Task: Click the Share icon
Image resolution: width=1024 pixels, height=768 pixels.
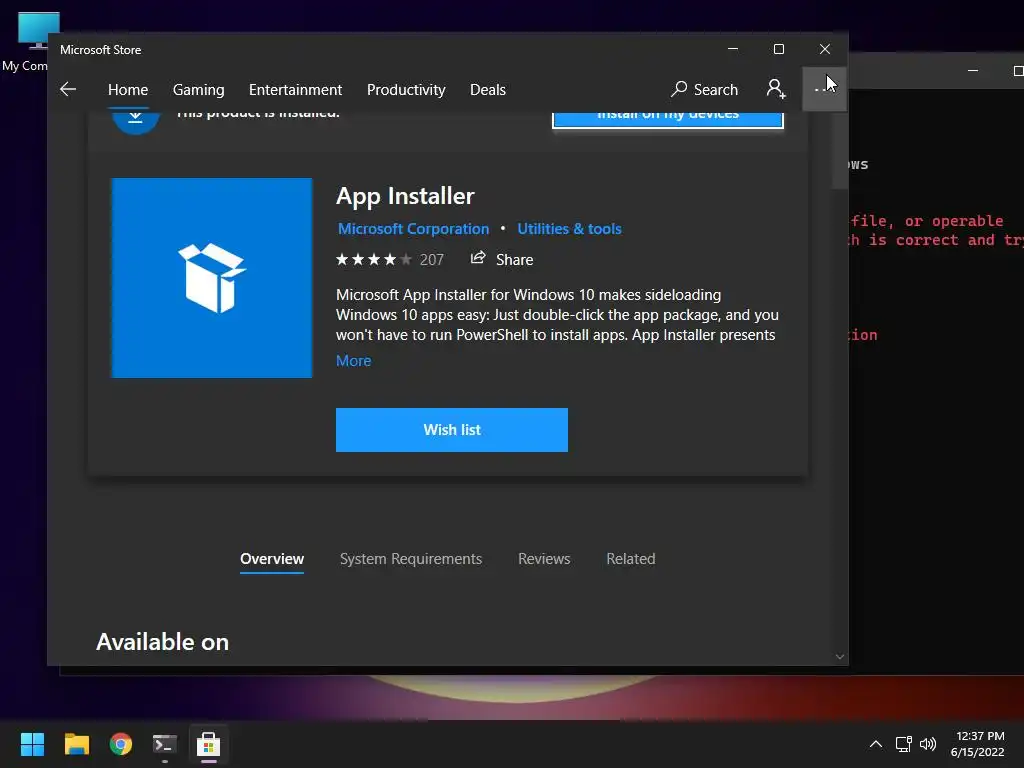Action: click(478, 258)
